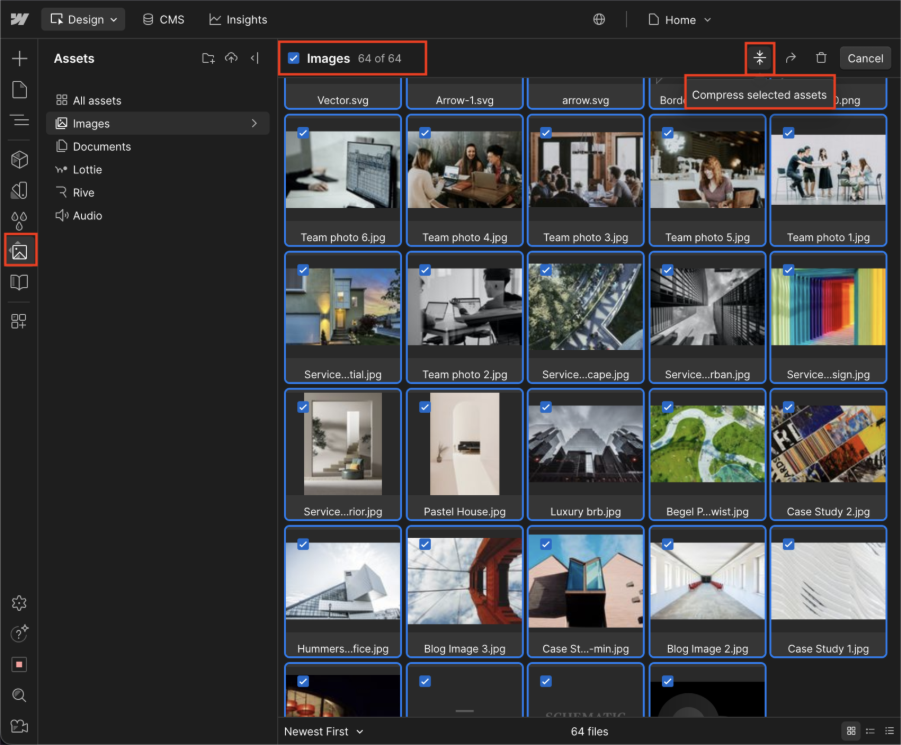Deselect the Team photo 6.jpg checkbox
The height and width of the screenshot is (745, 901).
[x=303, y=132]
